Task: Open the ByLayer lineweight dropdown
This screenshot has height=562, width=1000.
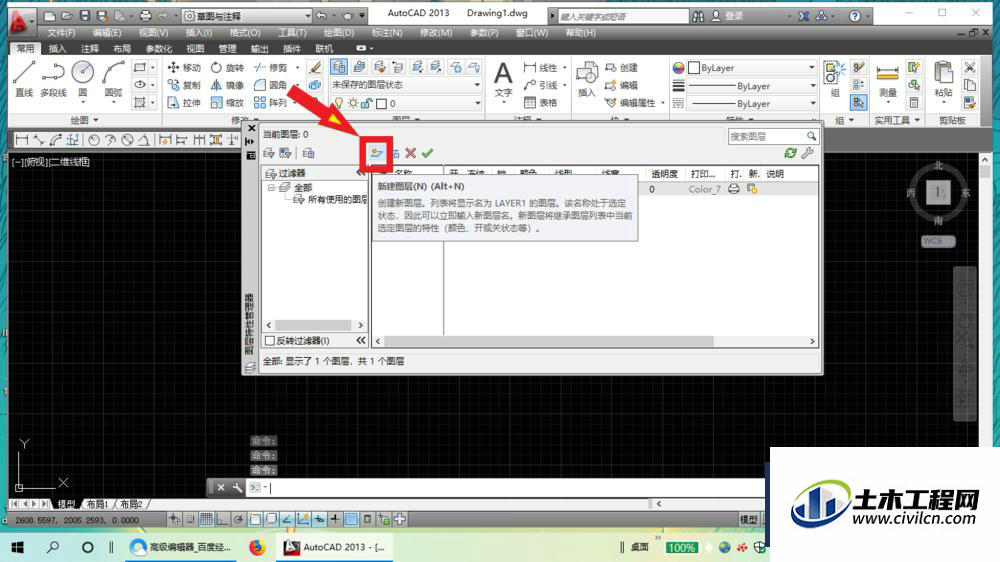Action: (x=753, y=85)
